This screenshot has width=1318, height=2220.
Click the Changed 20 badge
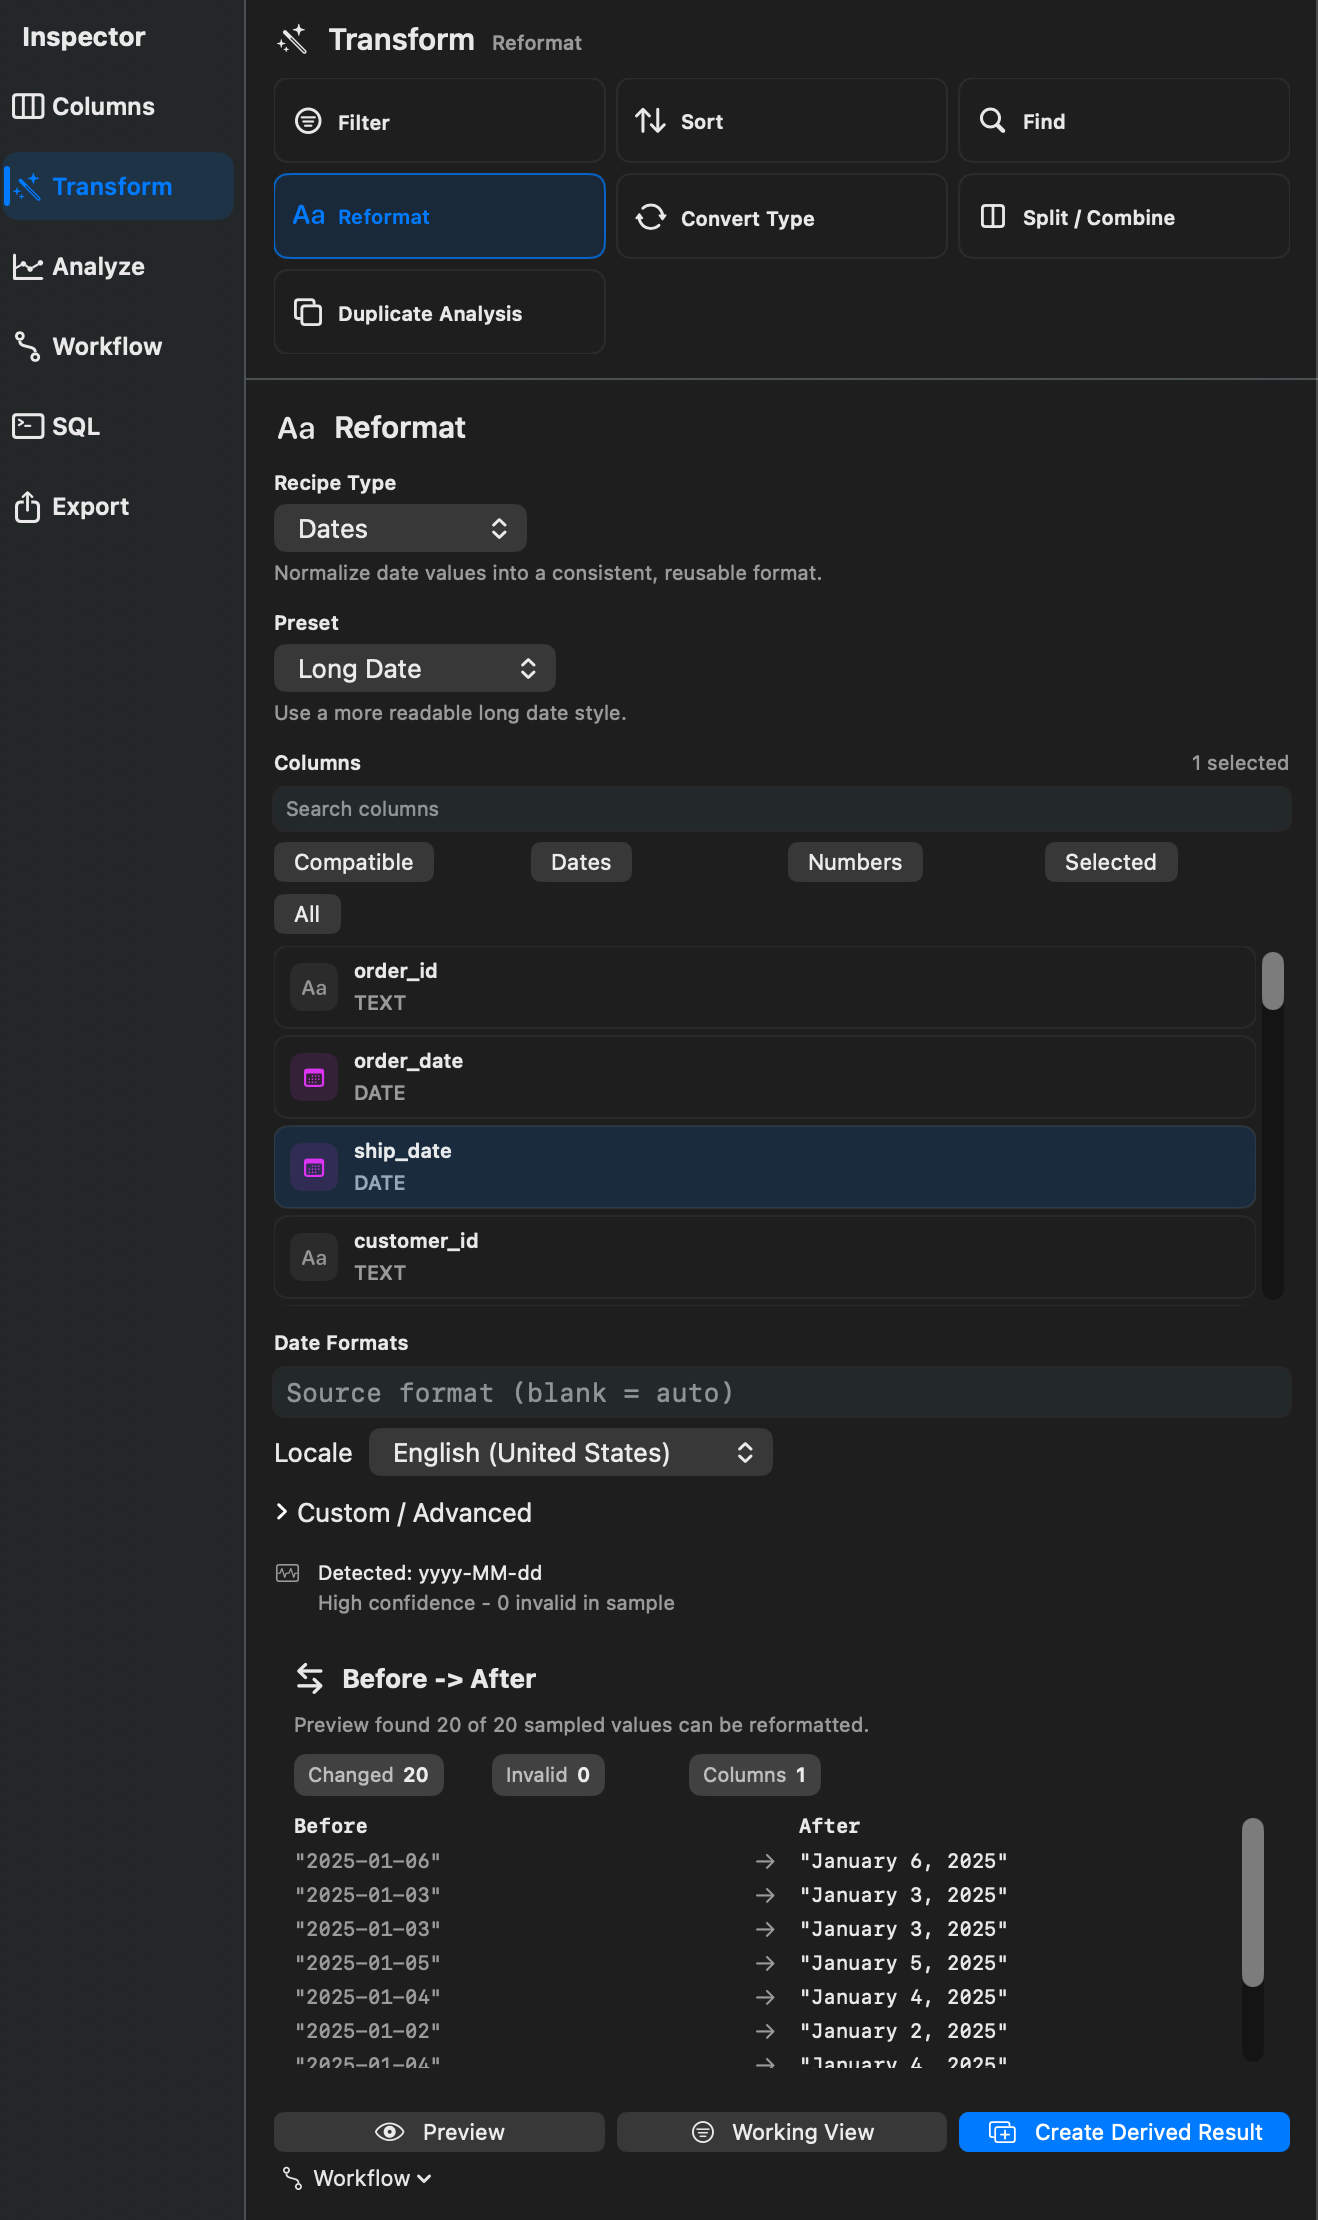point(369,1775)
